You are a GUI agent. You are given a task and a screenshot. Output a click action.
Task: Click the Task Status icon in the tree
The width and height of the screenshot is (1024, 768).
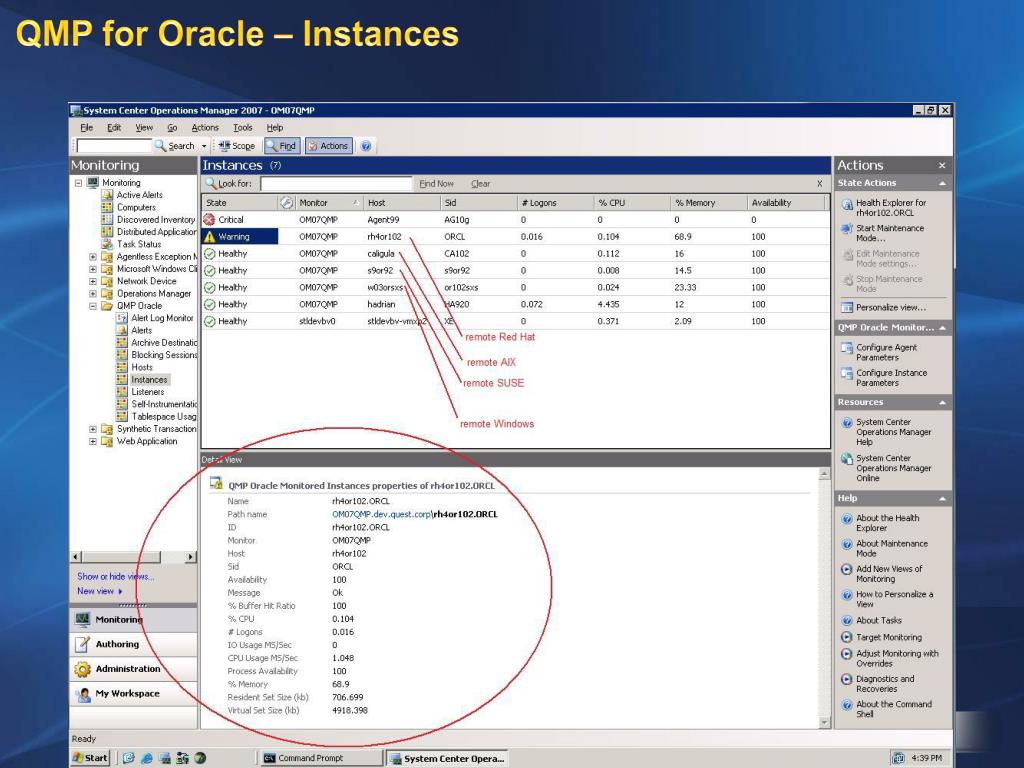107,244
